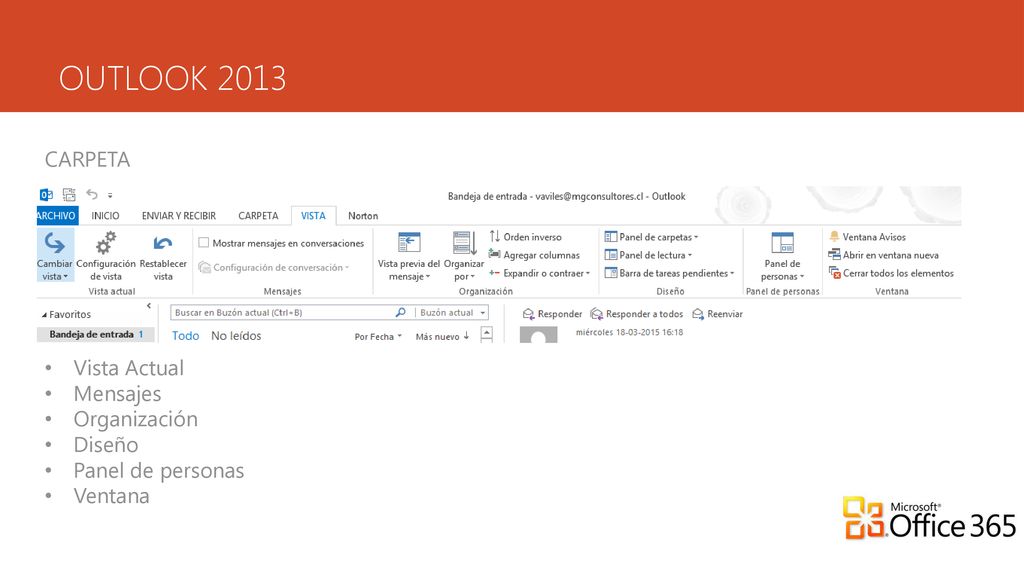Viewport: 1024px width, 576px height.
Task: Click Reenviar in the reading pane
Action: click(718, 314)
